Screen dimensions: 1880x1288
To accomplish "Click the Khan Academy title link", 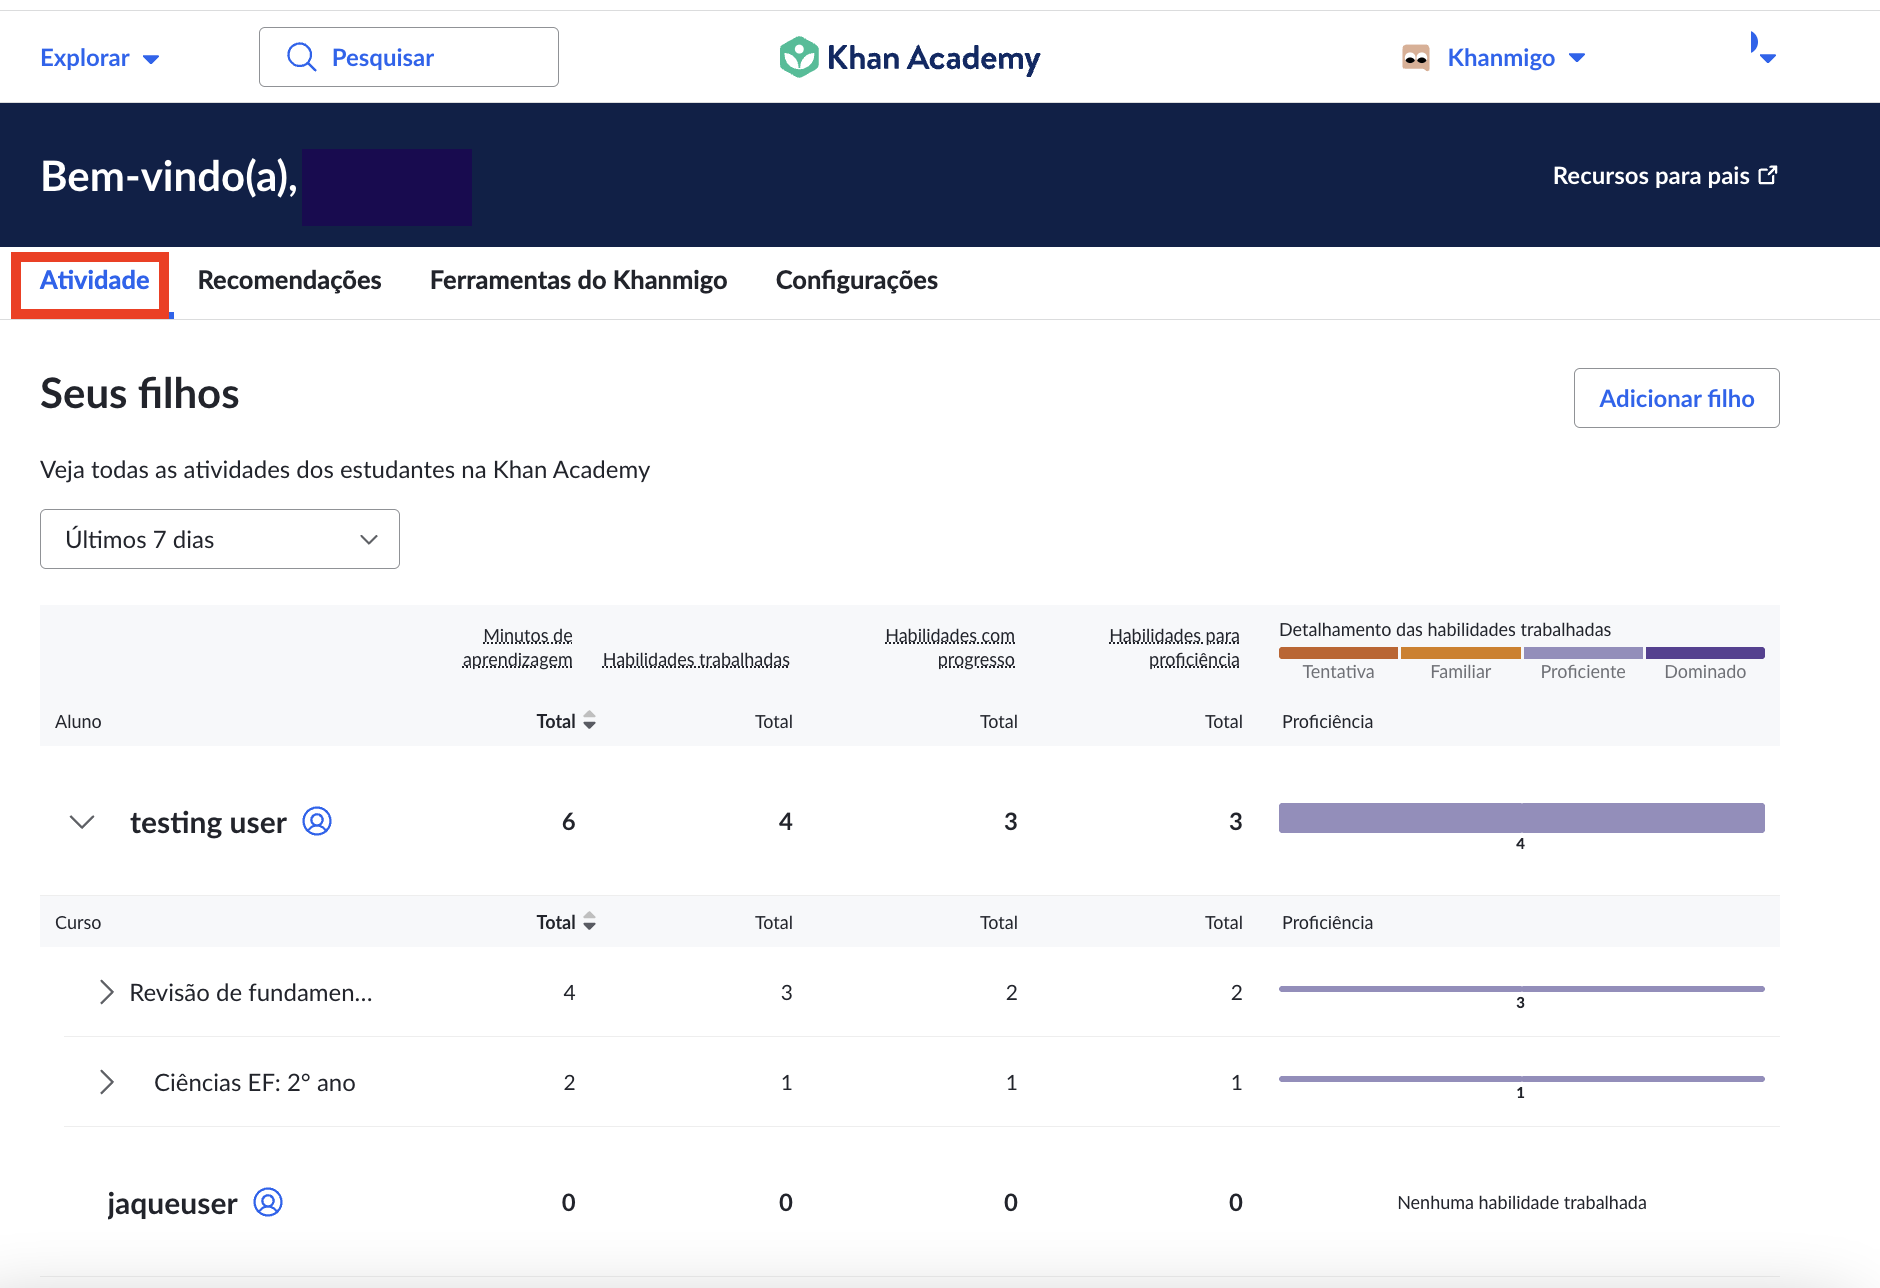I will click(933, 58).
